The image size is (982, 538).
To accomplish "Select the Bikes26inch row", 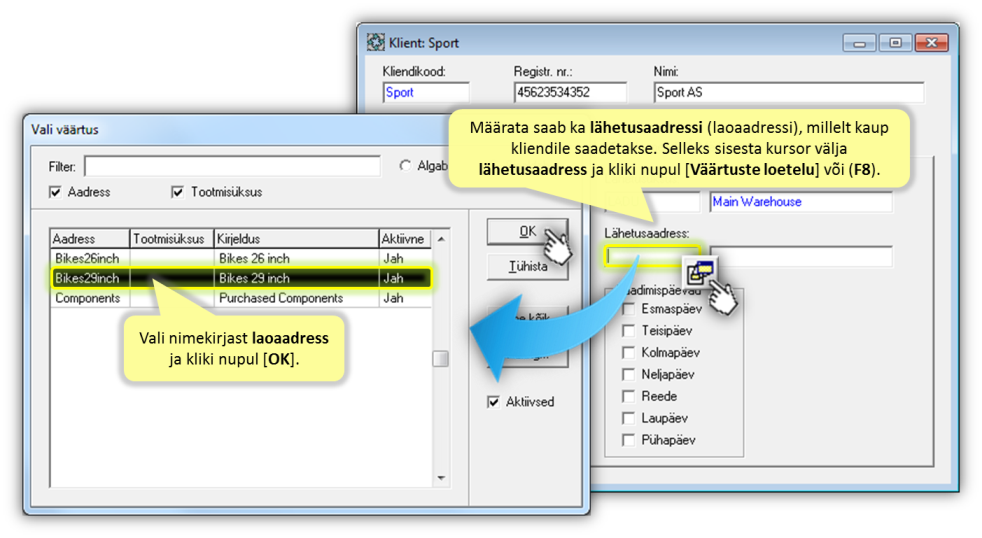I will point(241,258).
